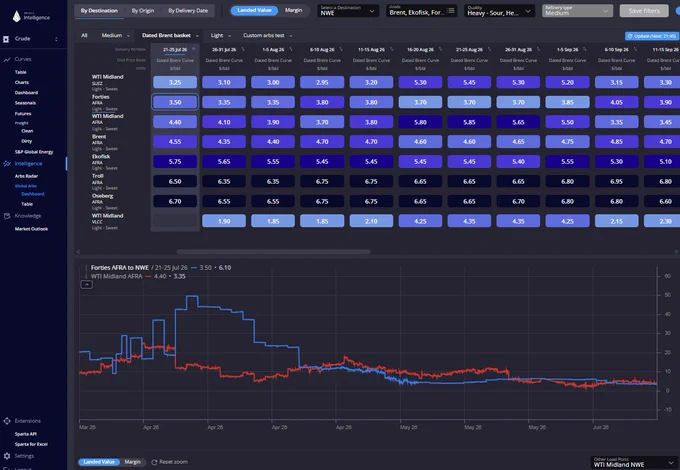Click the plus icon beside 21-25 Jul 26

tap(193, 49)
